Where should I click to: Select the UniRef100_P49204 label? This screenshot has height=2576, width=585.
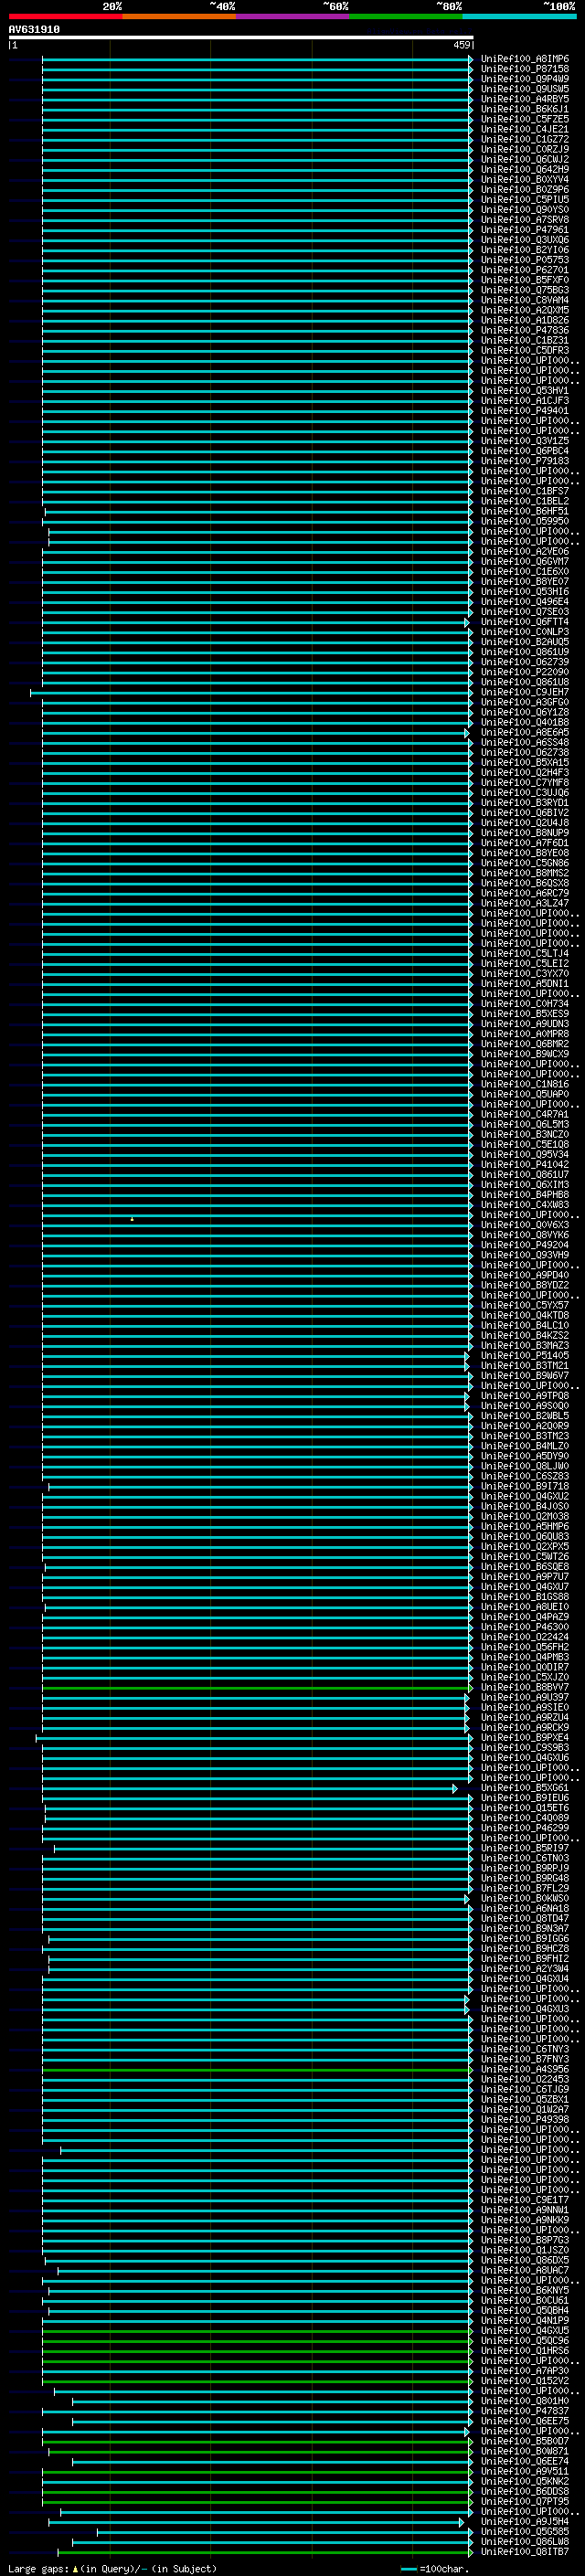click(x=524, y=1245)
